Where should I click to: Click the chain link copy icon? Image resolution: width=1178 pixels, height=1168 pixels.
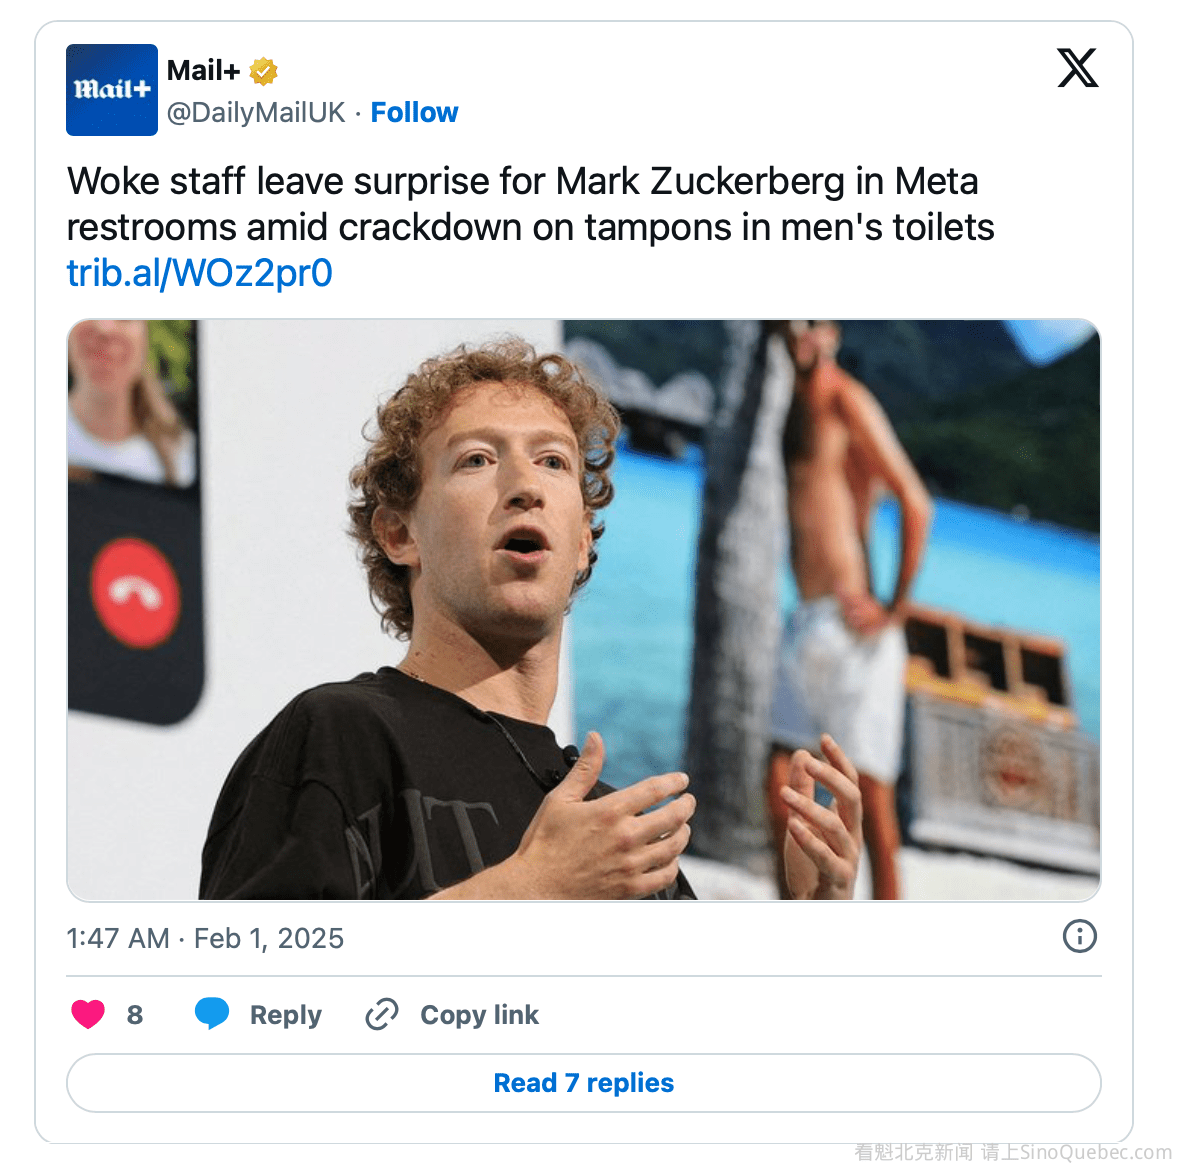pyautogui.click(x=382, y=1014)
